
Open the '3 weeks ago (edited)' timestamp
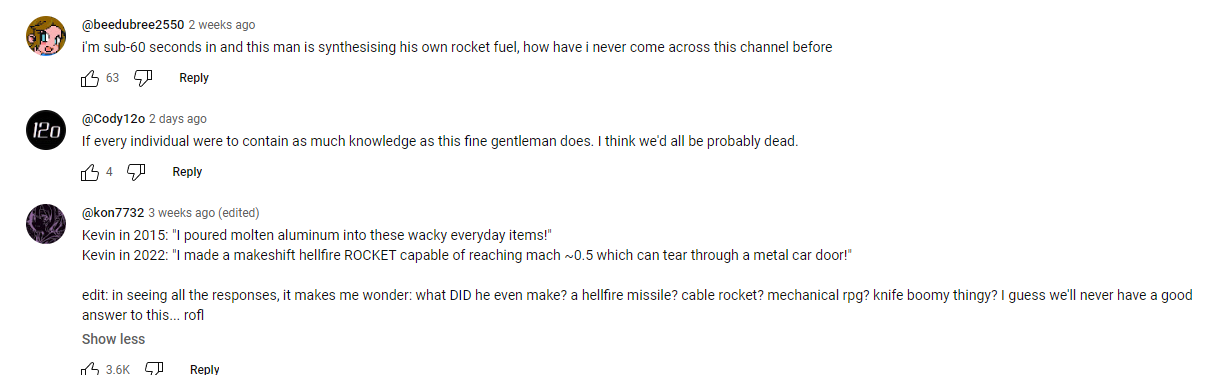204,212
